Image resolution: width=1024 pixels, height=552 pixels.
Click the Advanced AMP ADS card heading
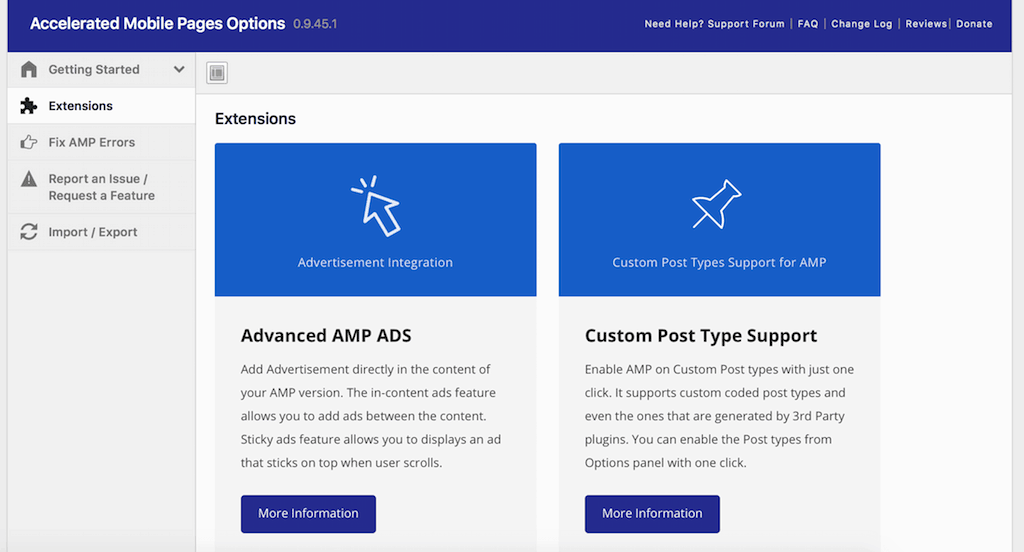coord(326,336)
